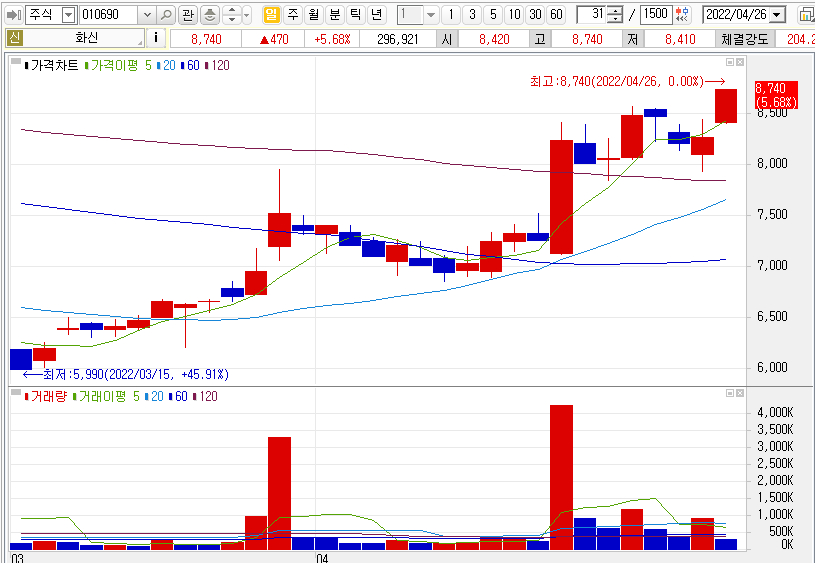Open the 주식 market type dropdown
The width and height of the screenshot is (815, 563).
click(69, 15)
